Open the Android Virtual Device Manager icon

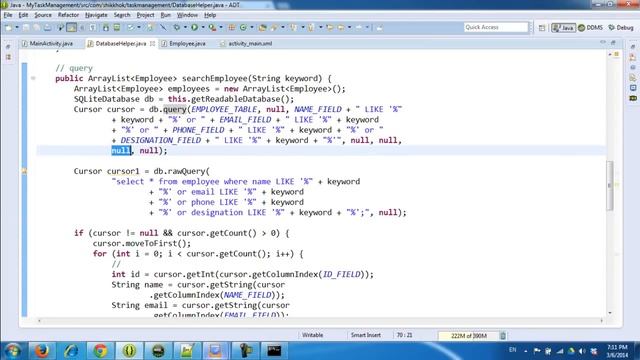pyautogui.click(x=117, y=27)
